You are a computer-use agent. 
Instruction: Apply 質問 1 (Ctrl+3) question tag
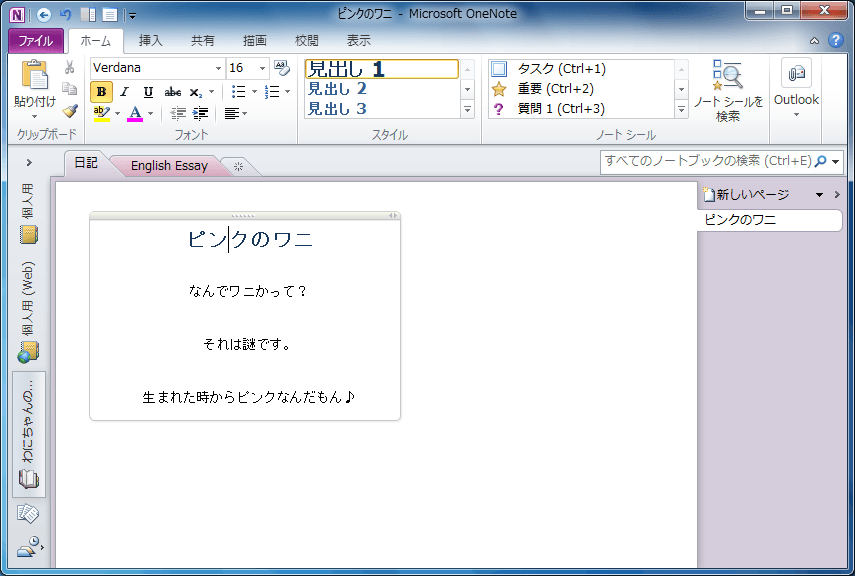pyautogui.click(x=581, y=109)
